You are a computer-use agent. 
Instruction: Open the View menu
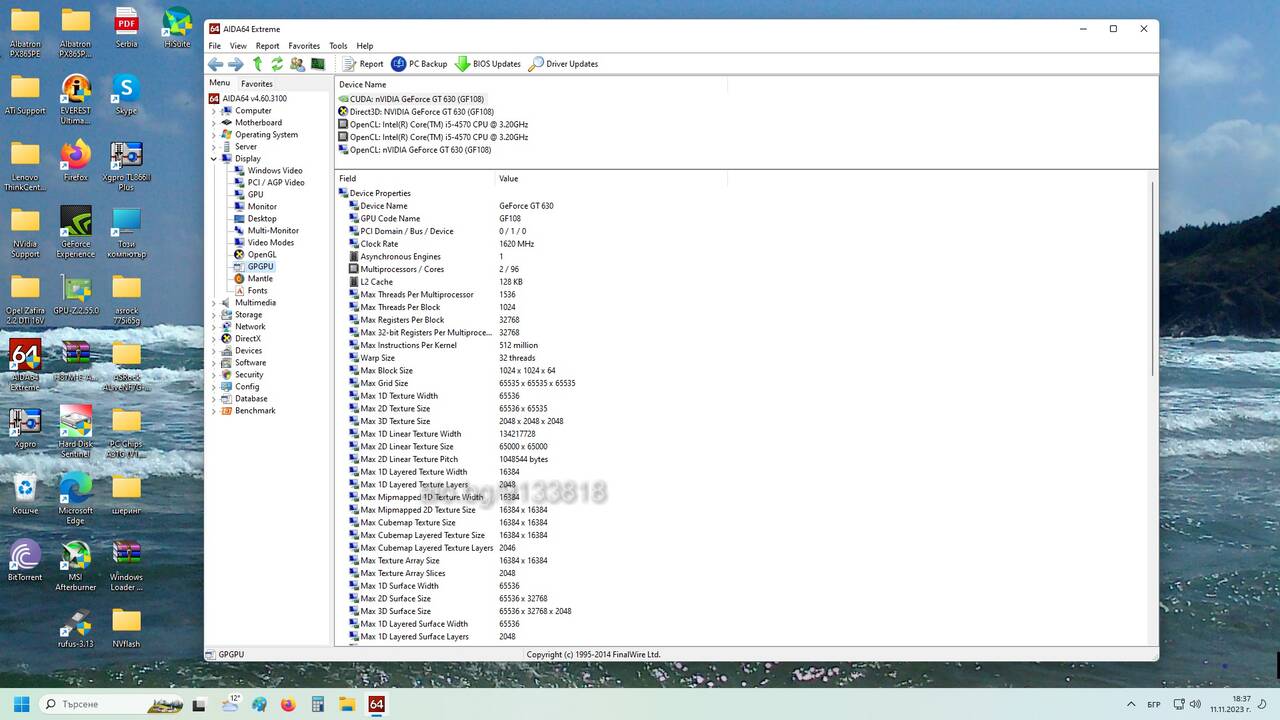[238, 46]
